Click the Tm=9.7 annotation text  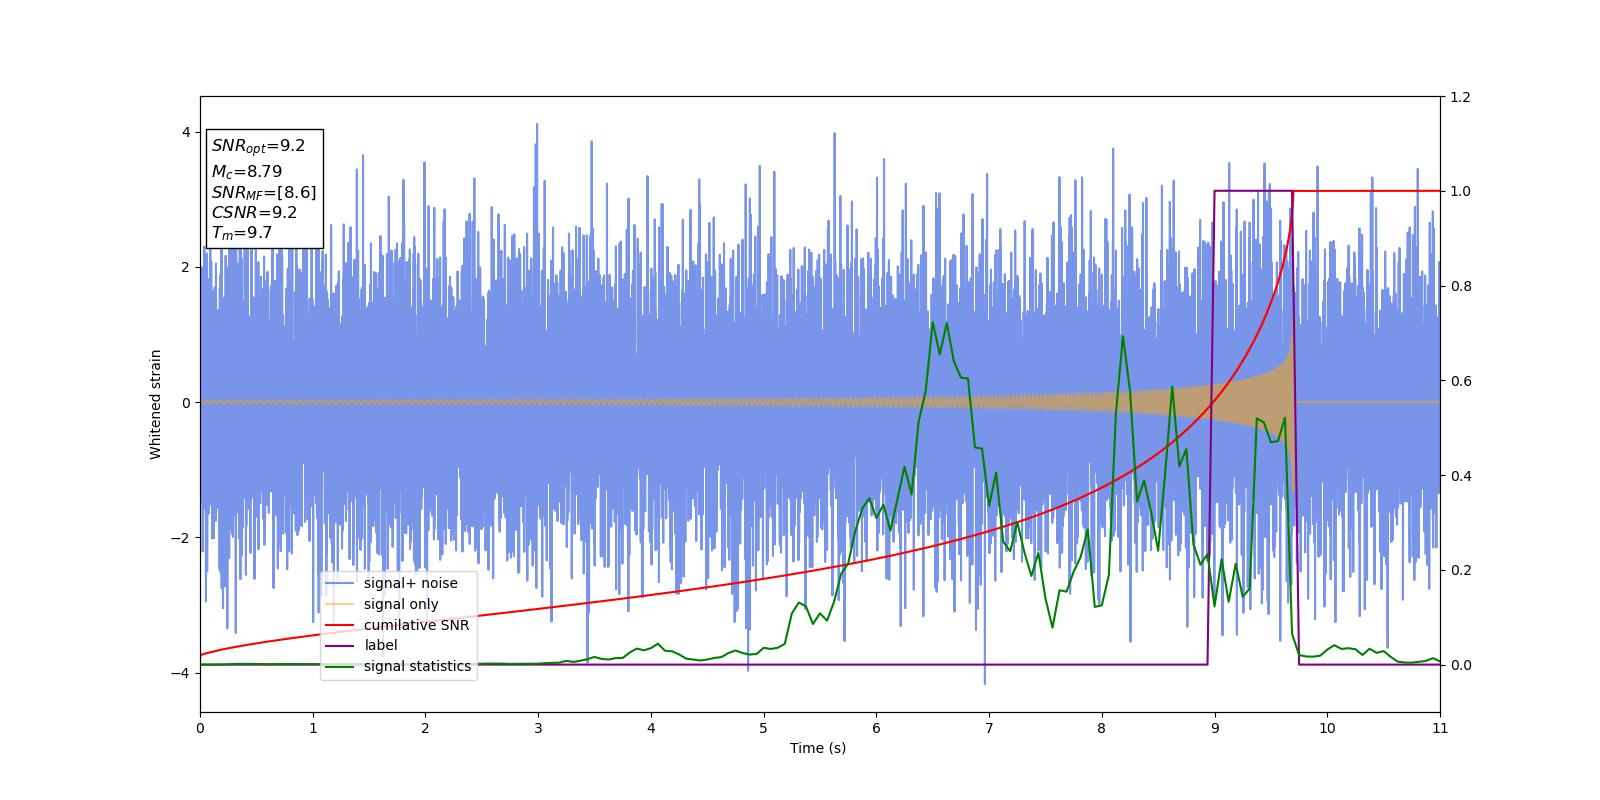(241, 233)
